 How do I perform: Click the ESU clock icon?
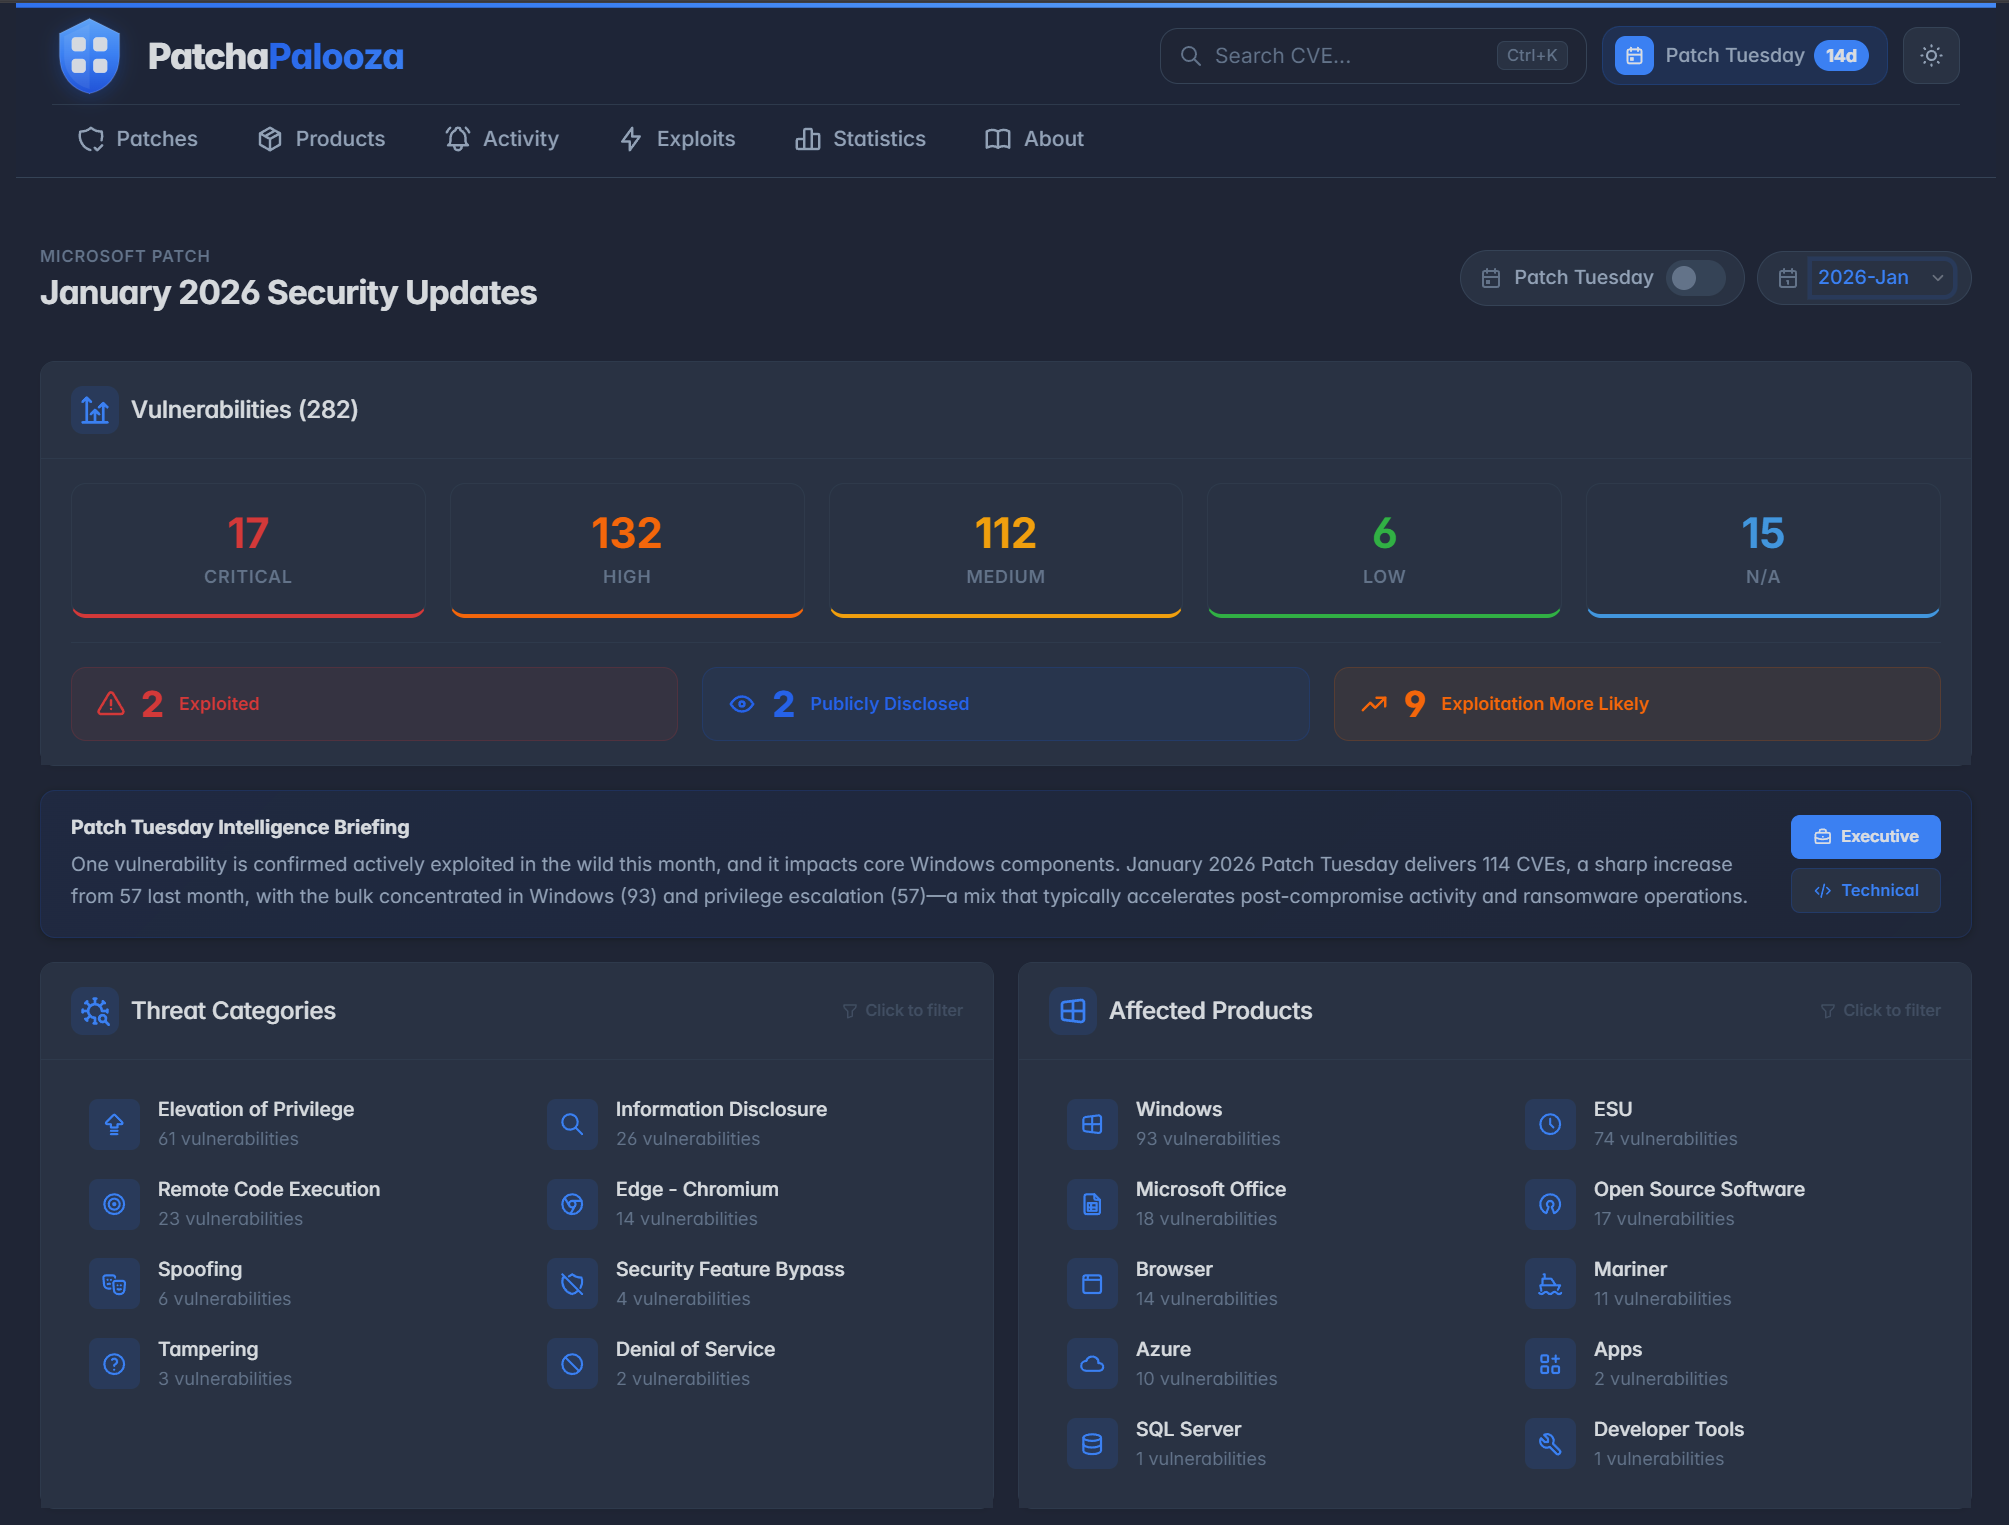pos(1550,1124)
